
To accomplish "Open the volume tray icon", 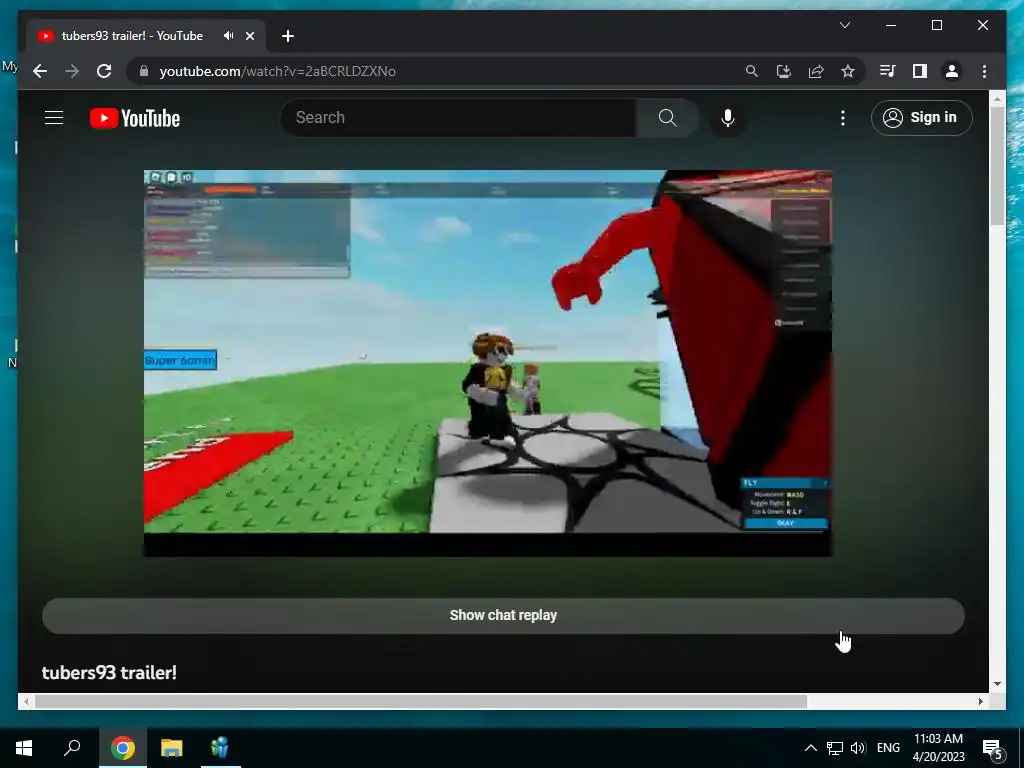I will coord(858,748).
